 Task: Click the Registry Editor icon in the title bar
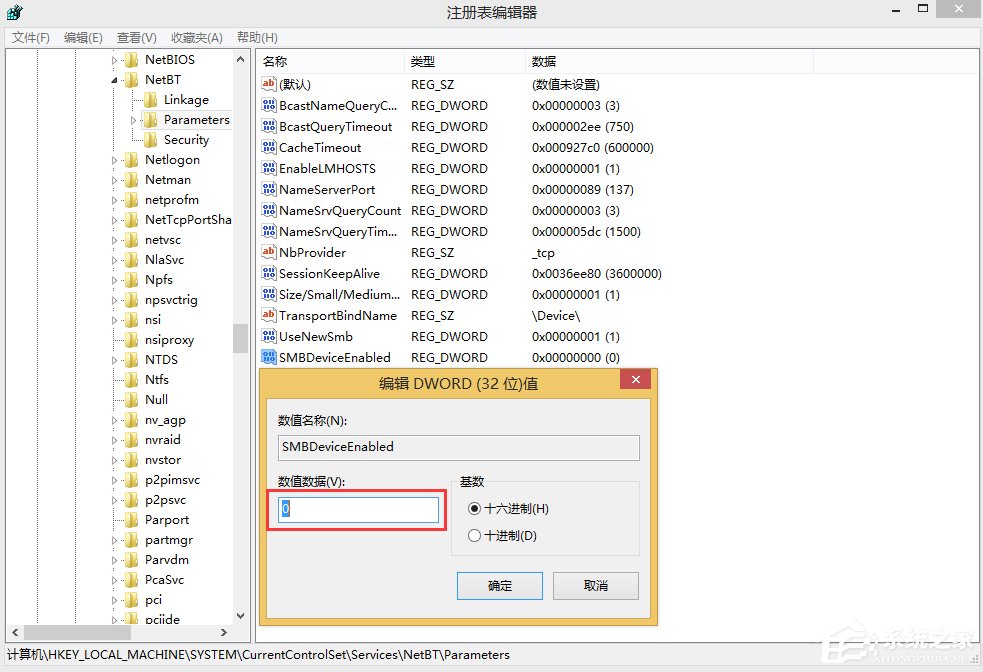click(12, 12)
